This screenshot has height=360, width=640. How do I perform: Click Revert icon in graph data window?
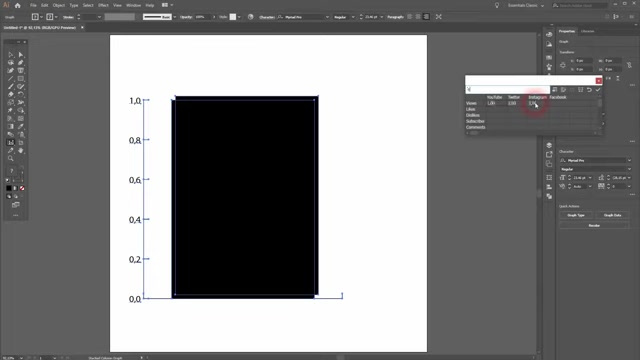tap(589, 89)
